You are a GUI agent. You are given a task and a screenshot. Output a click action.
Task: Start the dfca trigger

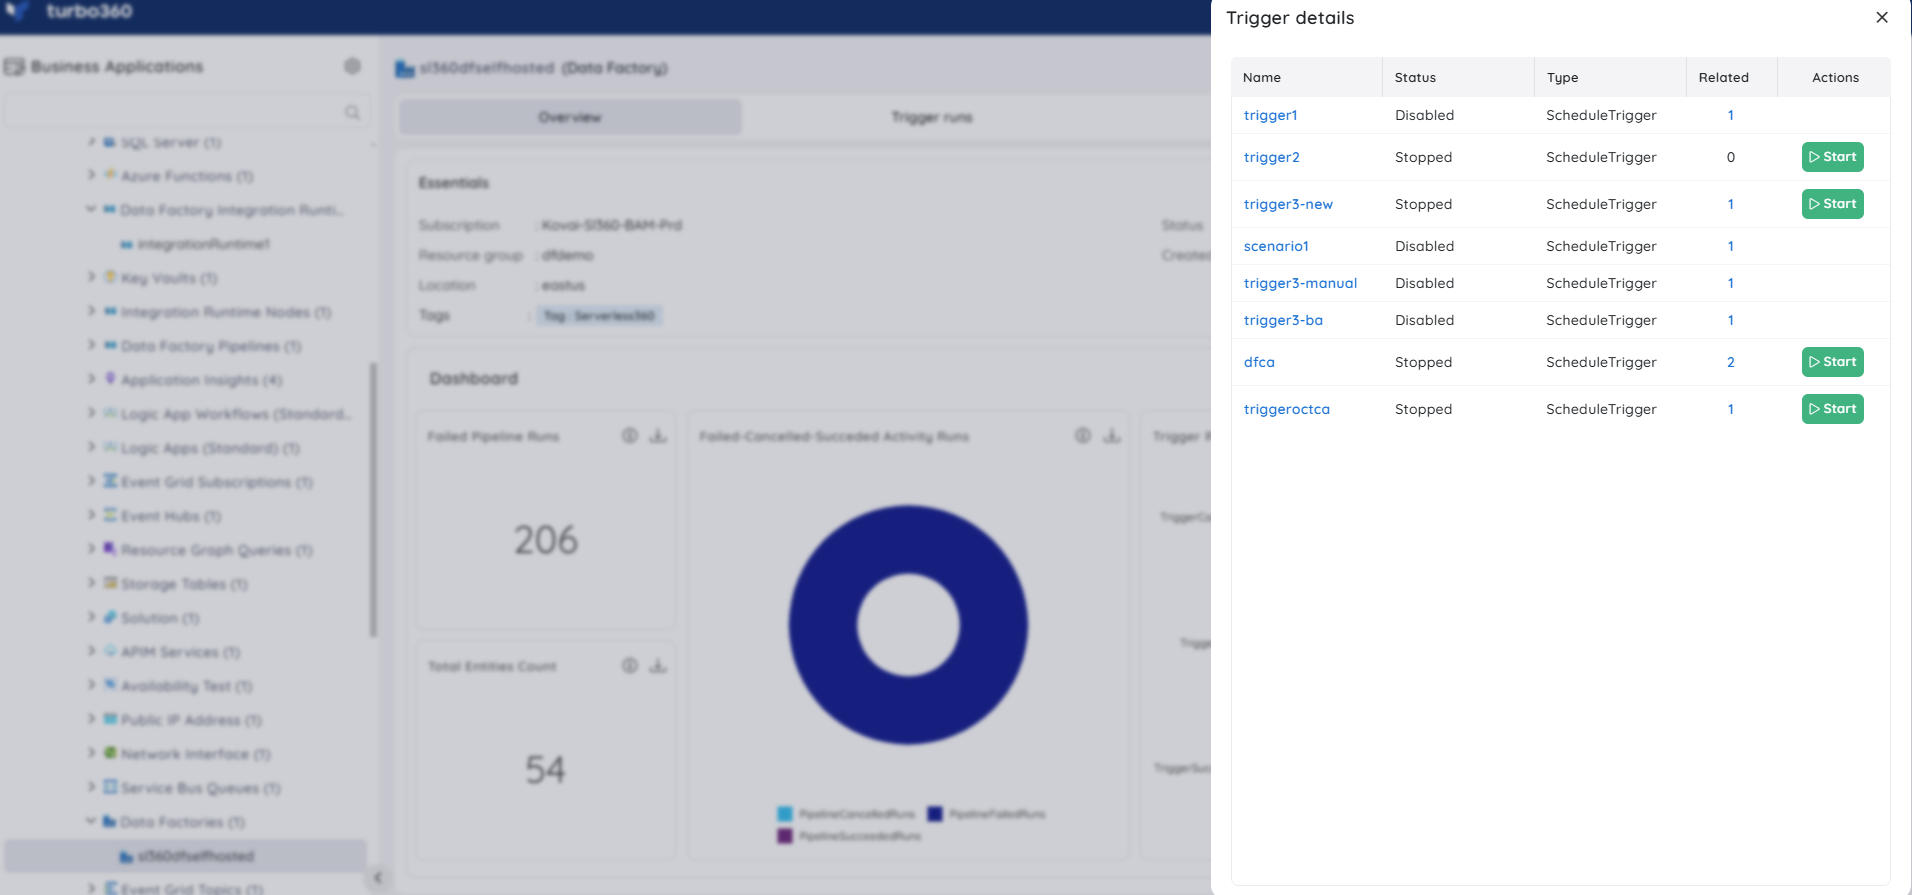click(x=1832, y=362)
